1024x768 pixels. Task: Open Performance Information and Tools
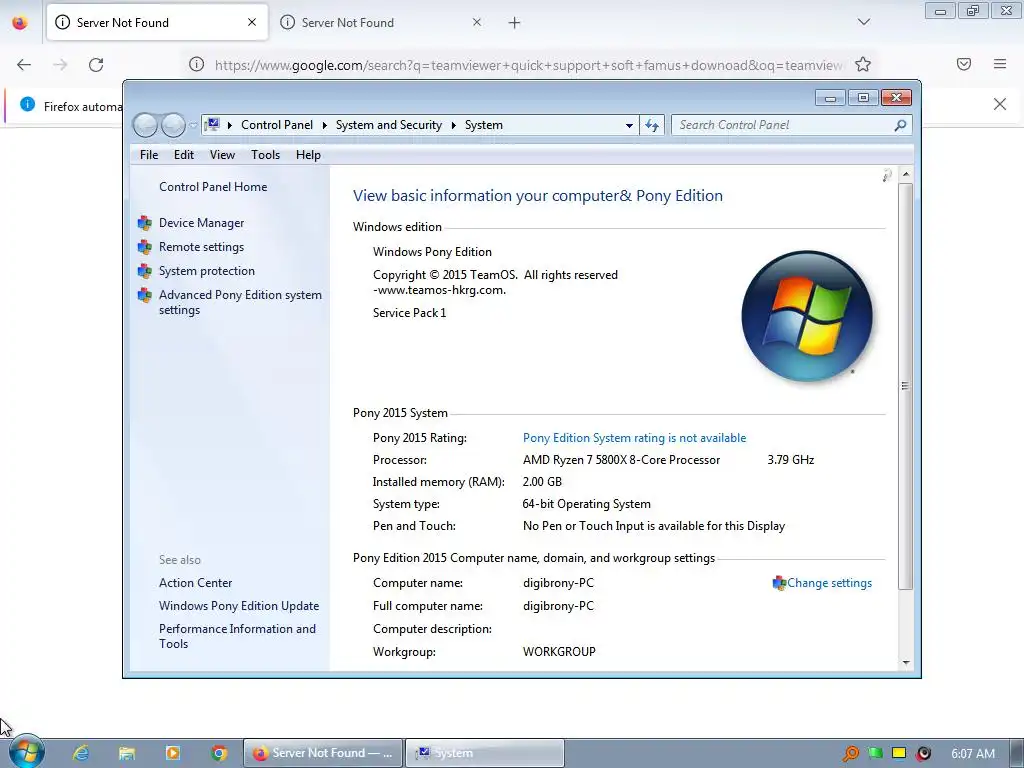pos(237,636)
